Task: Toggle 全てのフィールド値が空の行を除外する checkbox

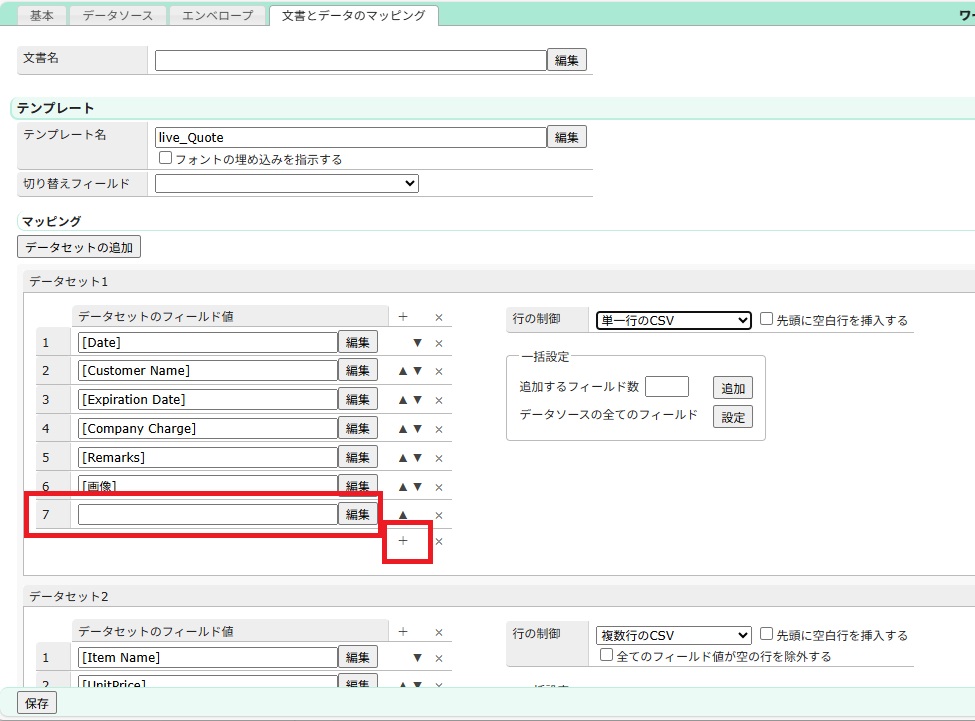Action: point(606,656)
